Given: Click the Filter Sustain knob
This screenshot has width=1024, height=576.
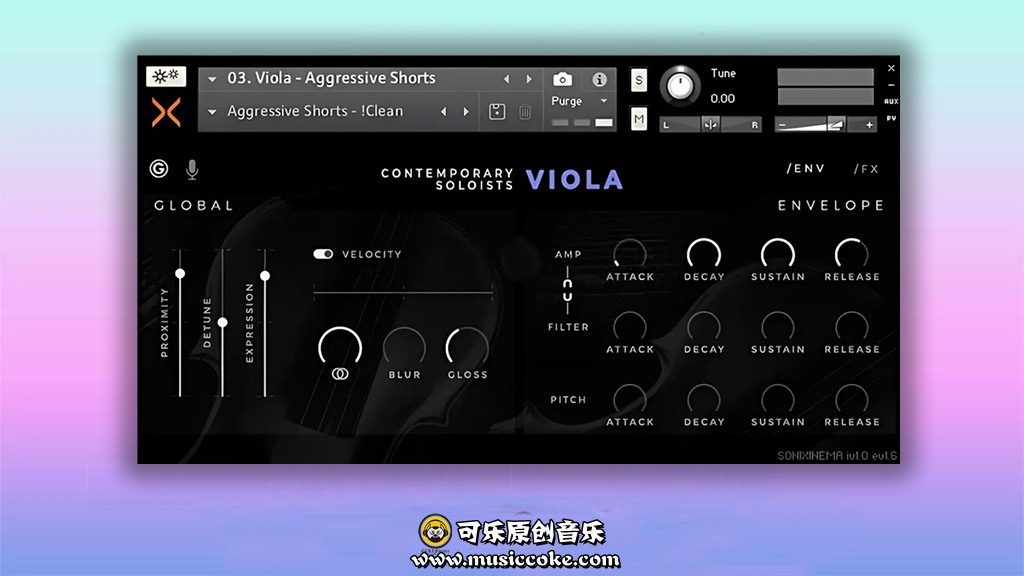Looking at the screenshot, I should (778, 327).
